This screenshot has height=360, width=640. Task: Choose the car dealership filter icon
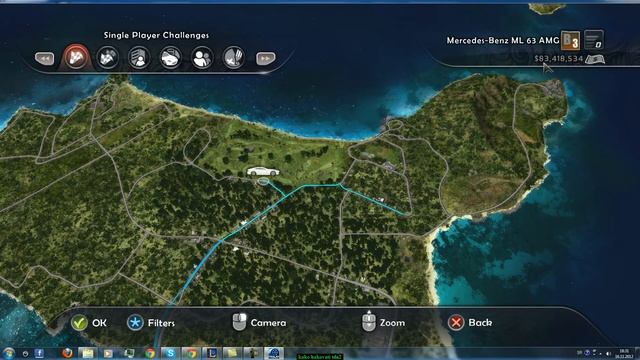coord(171,57)
